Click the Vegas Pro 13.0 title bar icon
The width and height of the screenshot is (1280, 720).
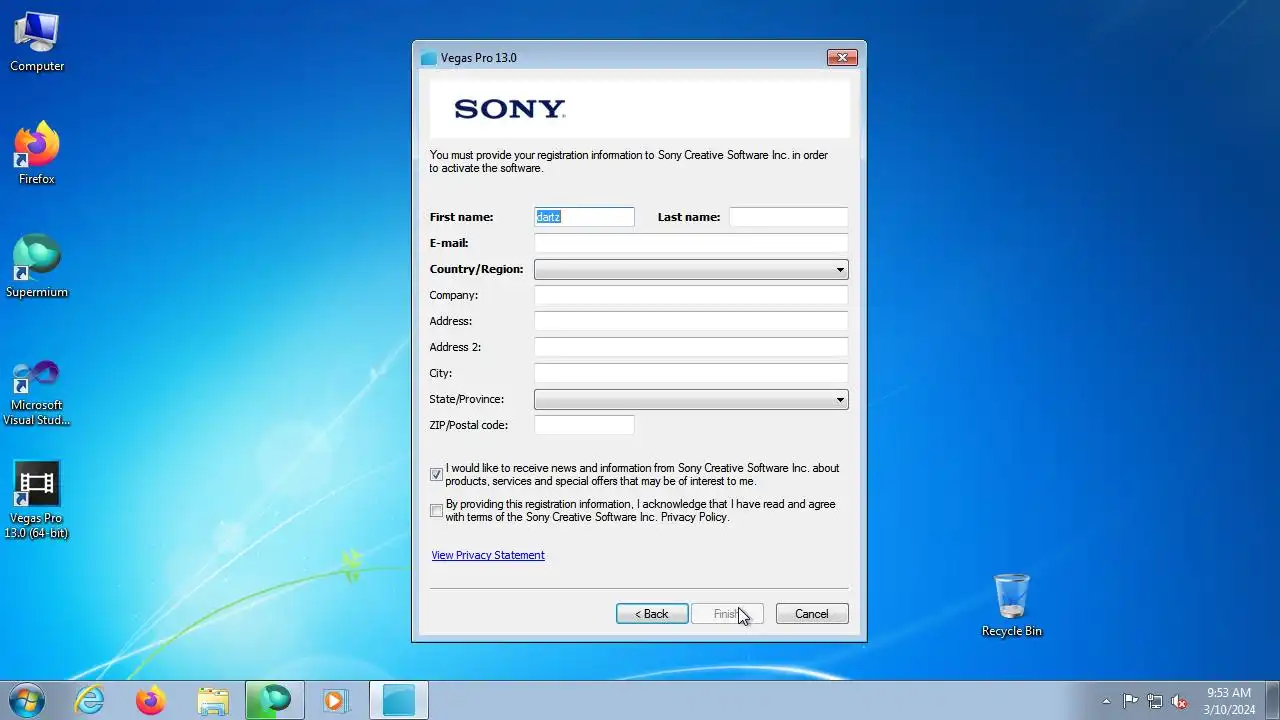(429, 58)
